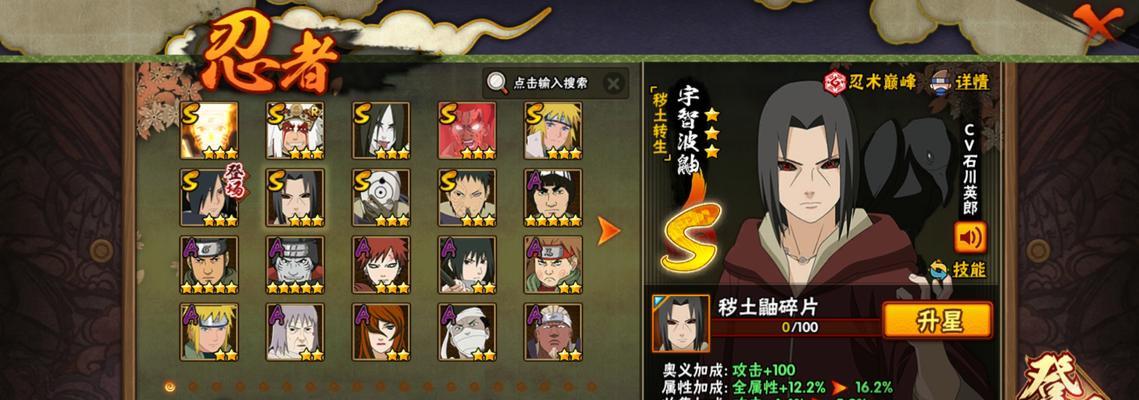Click the 点击输入搜索 search field
This screenshot has height=400, width=1139.
(x=551, y=83)
